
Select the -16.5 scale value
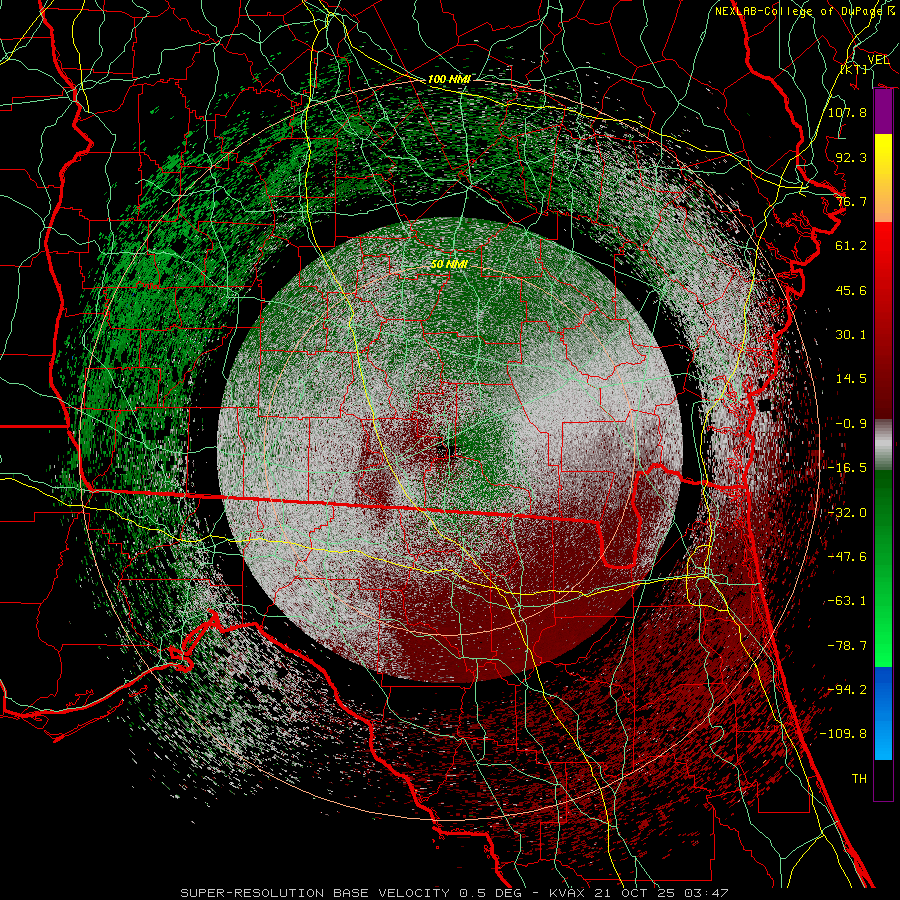847,468
